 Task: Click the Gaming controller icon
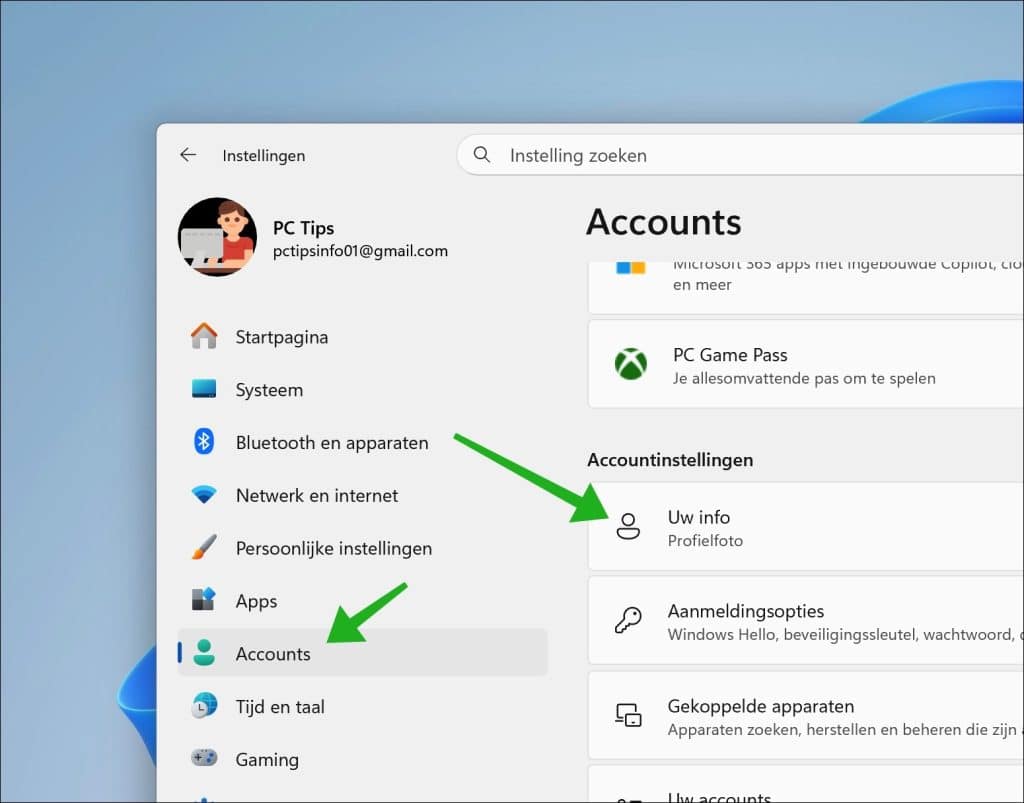(x=204, y=759)
